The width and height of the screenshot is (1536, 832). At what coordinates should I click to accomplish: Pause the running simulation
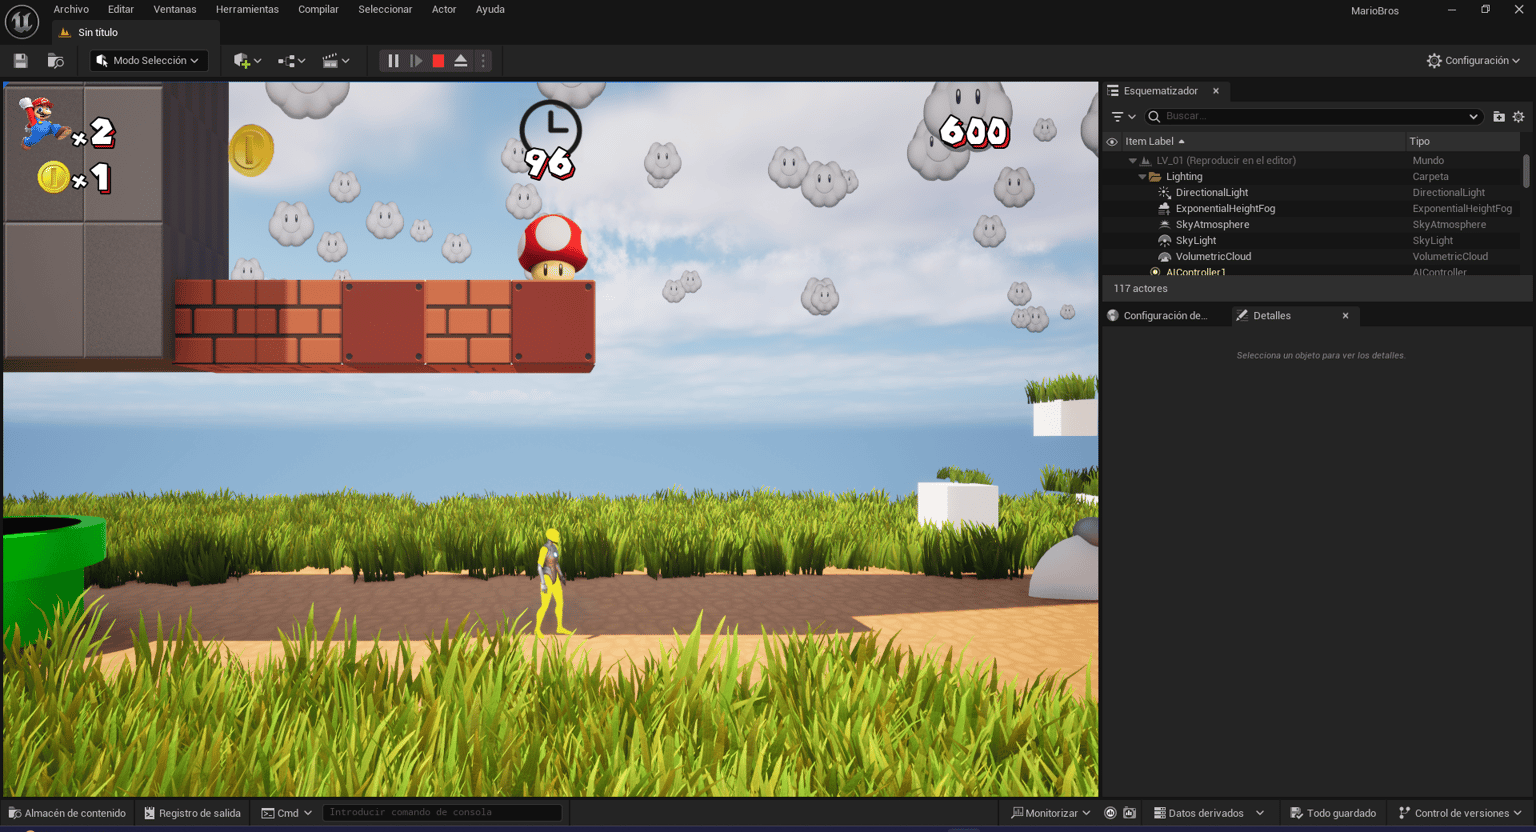393,61
